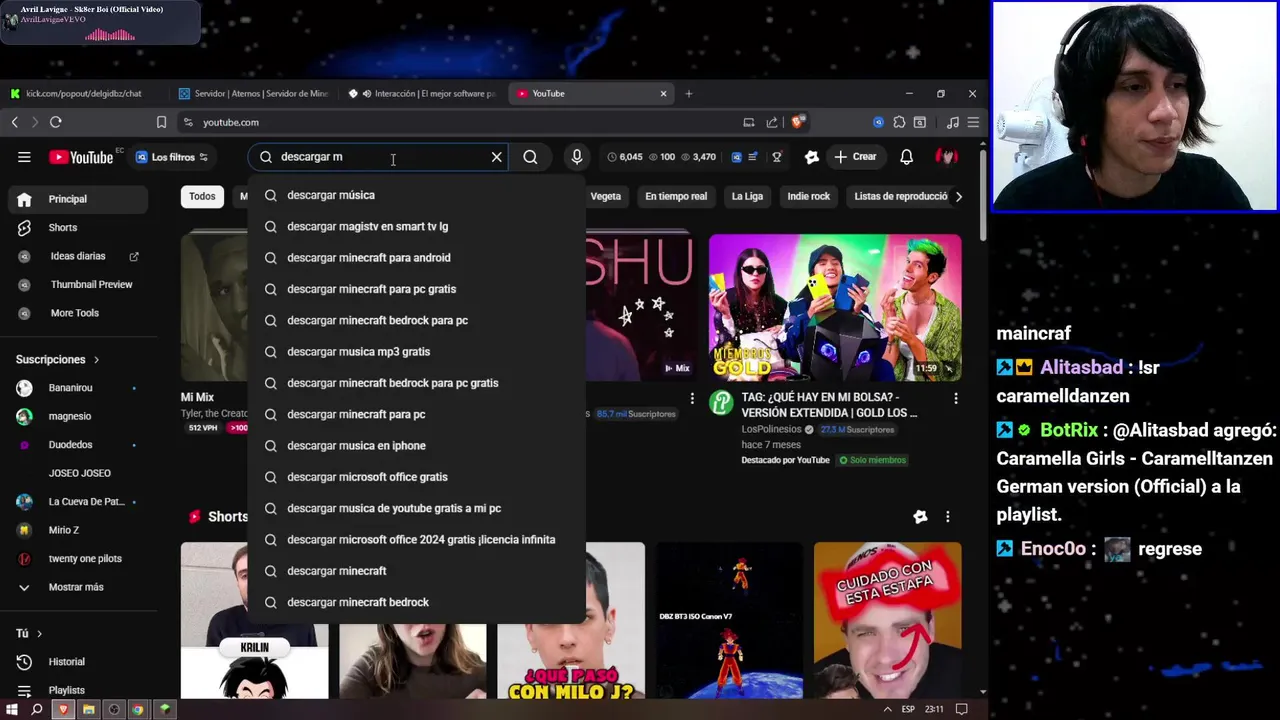
Task: Open La Cueva De Pat... subscription
Action: 78,502
